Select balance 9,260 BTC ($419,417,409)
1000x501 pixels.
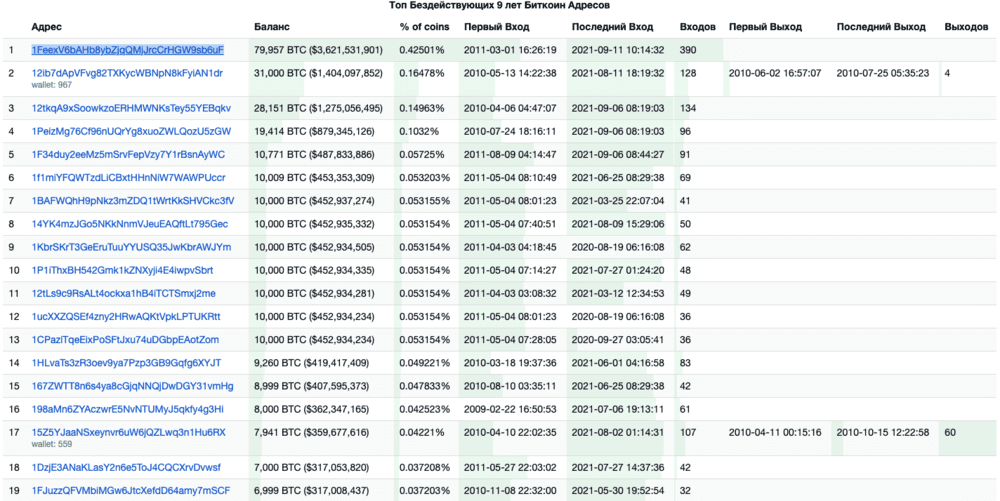(x=311, y=363)
